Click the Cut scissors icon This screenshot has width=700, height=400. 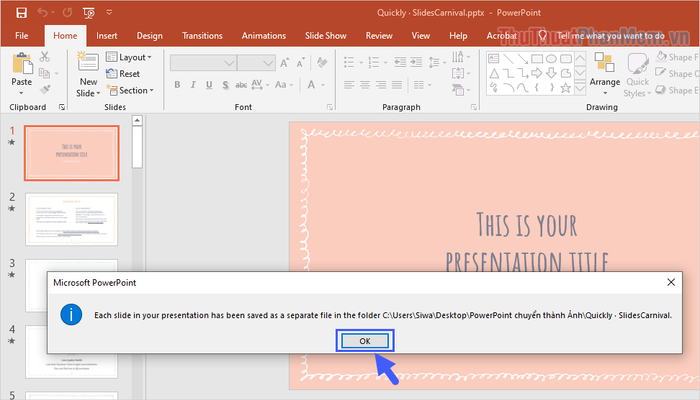(45, 57)
